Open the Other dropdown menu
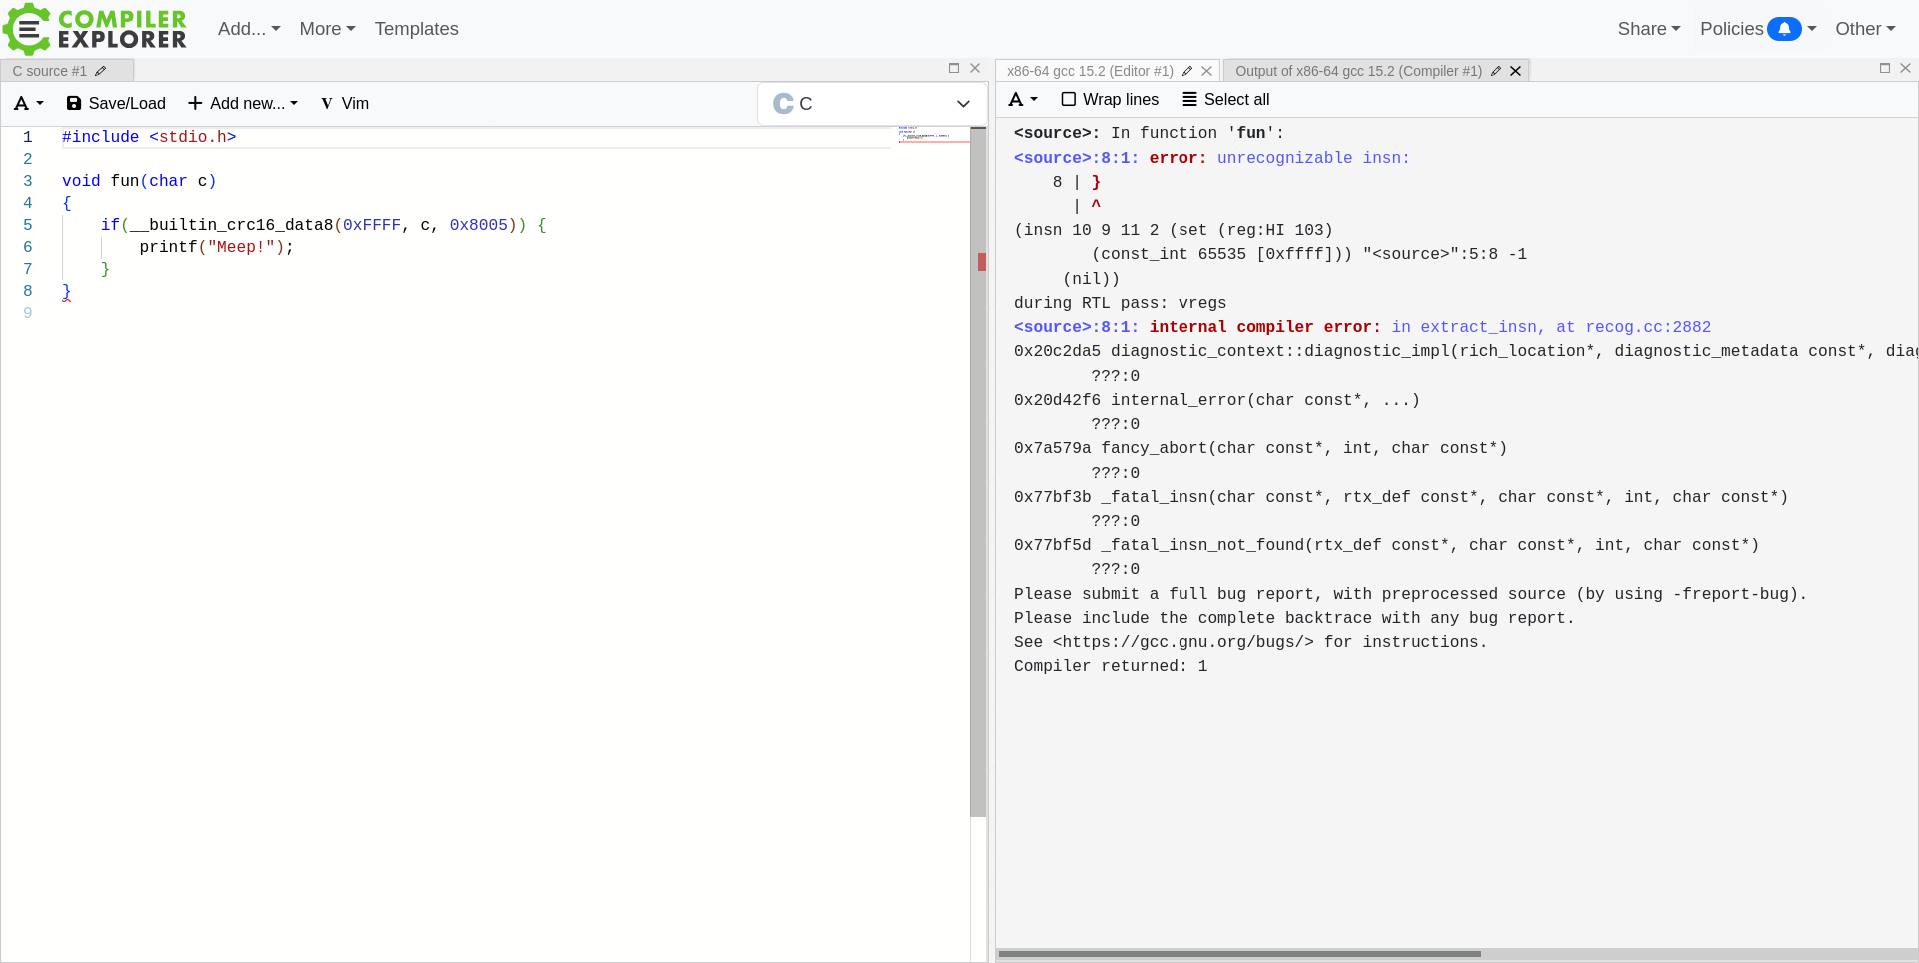1919x963 pixels. click(1865, 29)
